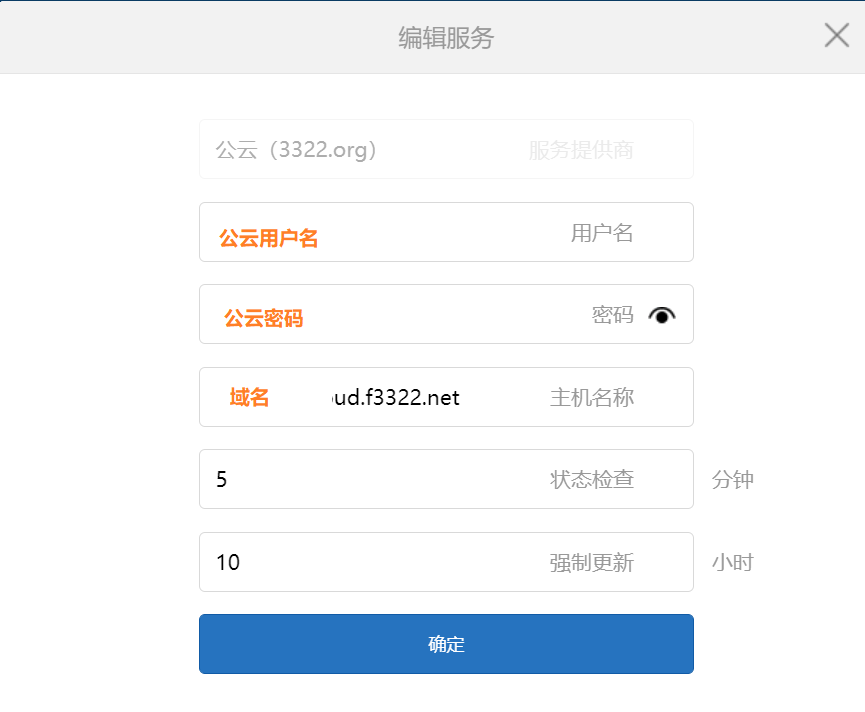Screen dimensions: 865x712
Task: Click the 状态检查 status check interval field
Action: [x=446, y=479]
